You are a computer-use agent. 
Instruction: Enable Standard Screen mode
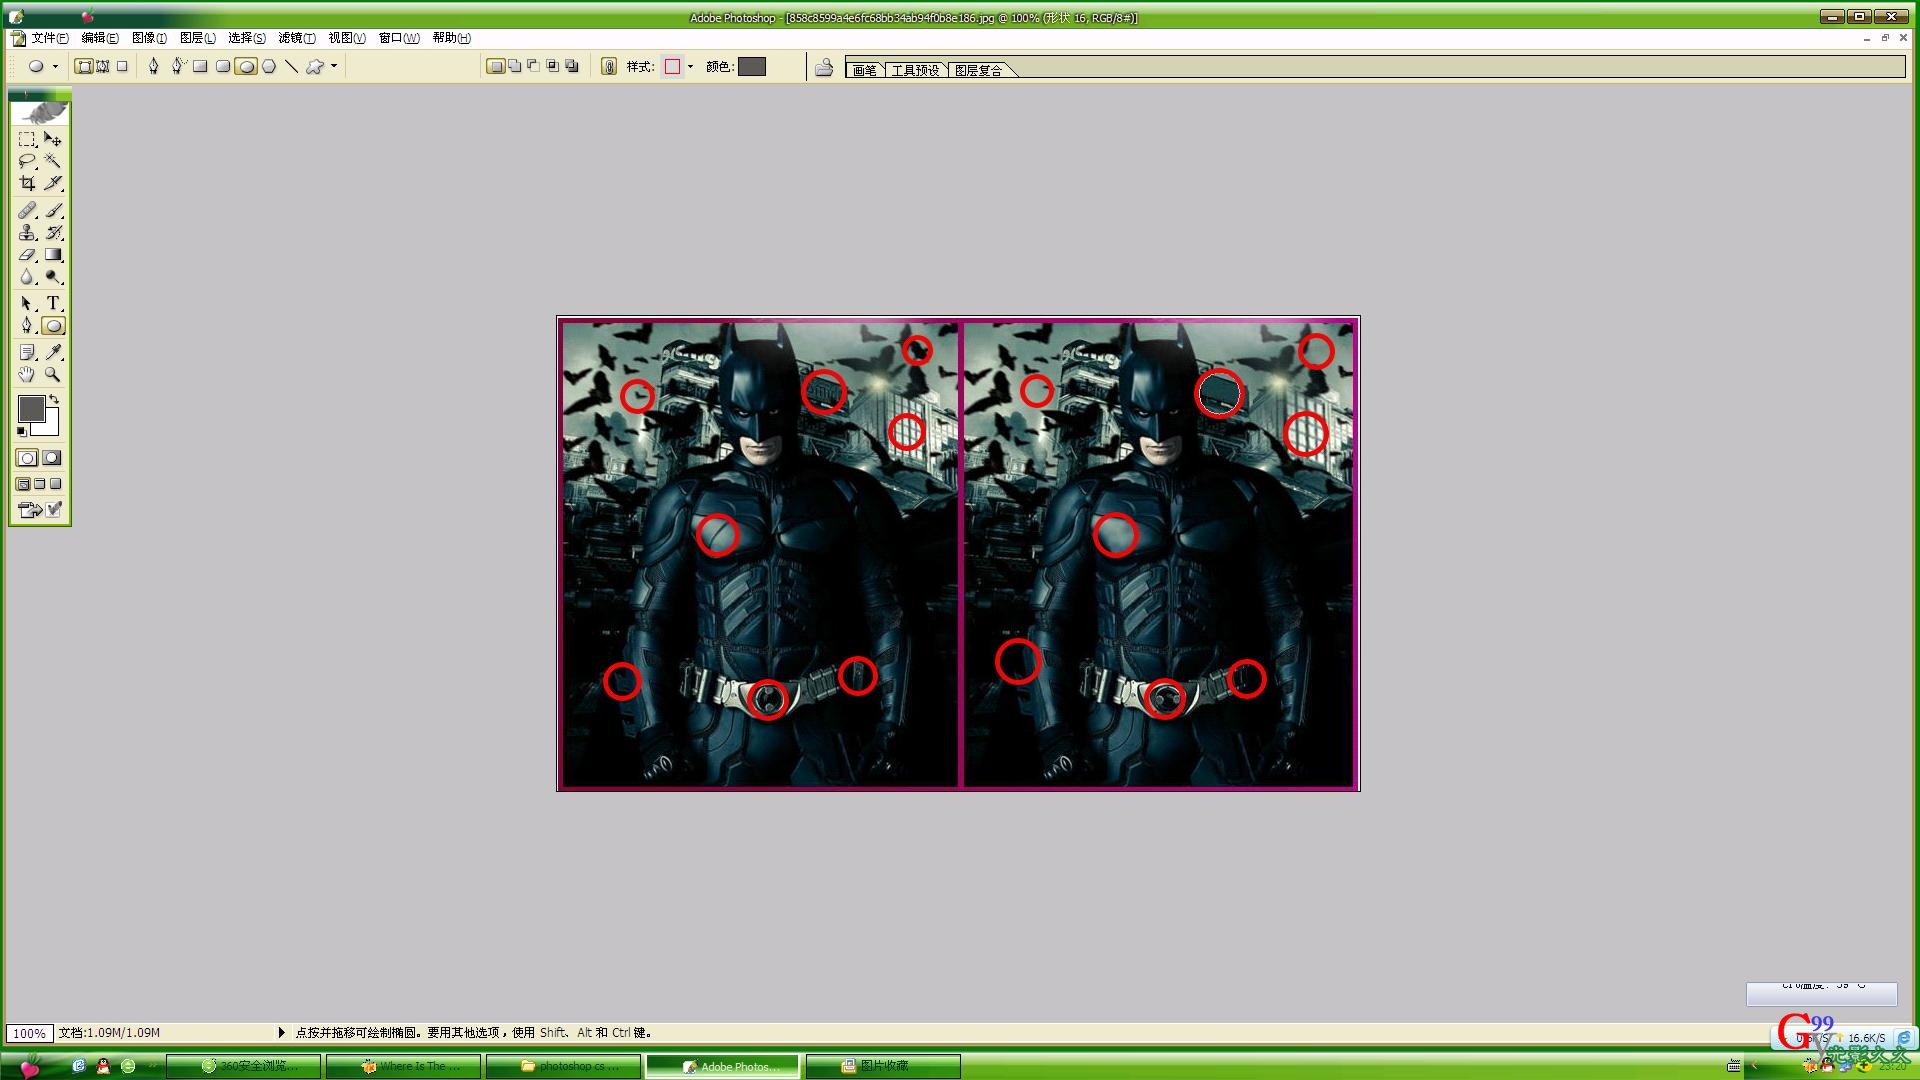tap(23, 484)
